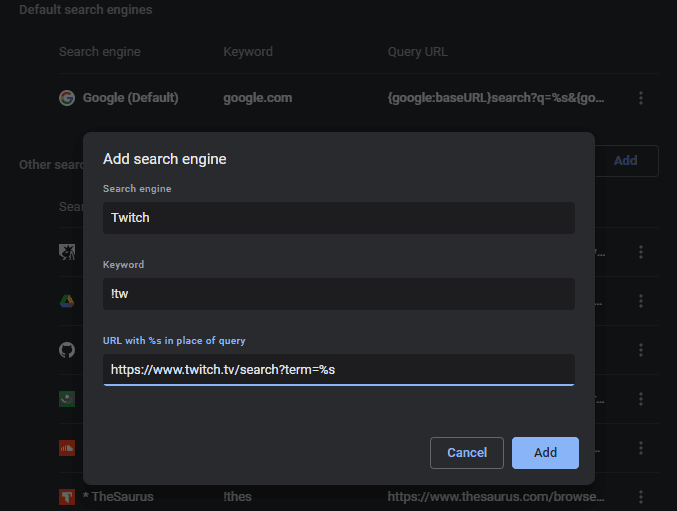Open more actions for the SoundCloud row
Viewport: 677px width, 511px height.
point(641,448)
